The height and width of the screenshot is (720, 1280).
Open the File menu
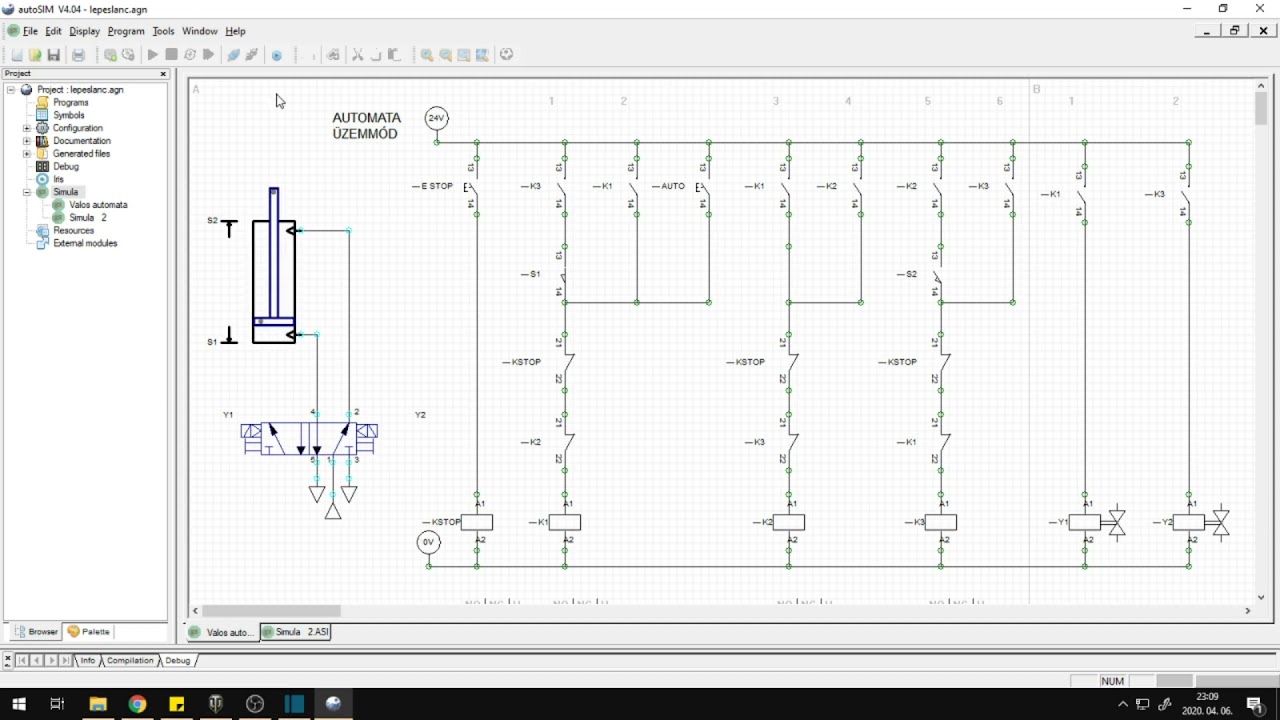[30, 31]
